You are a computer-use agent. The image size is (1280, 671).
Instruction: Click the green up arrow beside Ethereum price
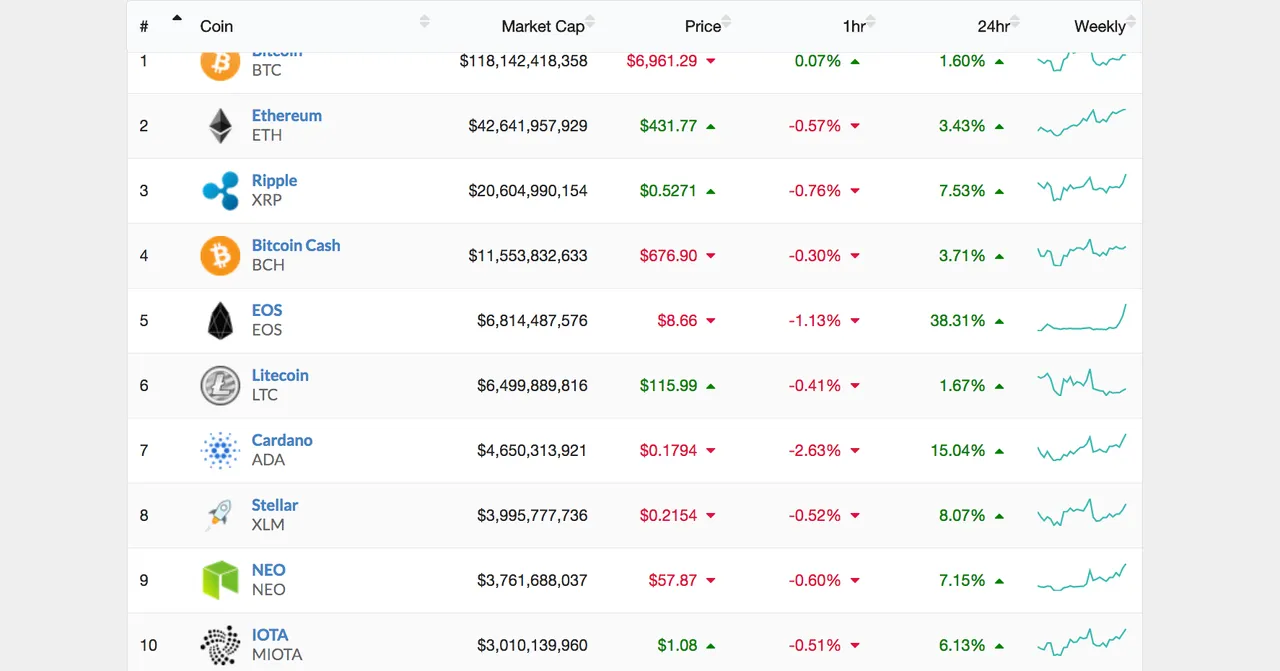(x=711, y=126)
